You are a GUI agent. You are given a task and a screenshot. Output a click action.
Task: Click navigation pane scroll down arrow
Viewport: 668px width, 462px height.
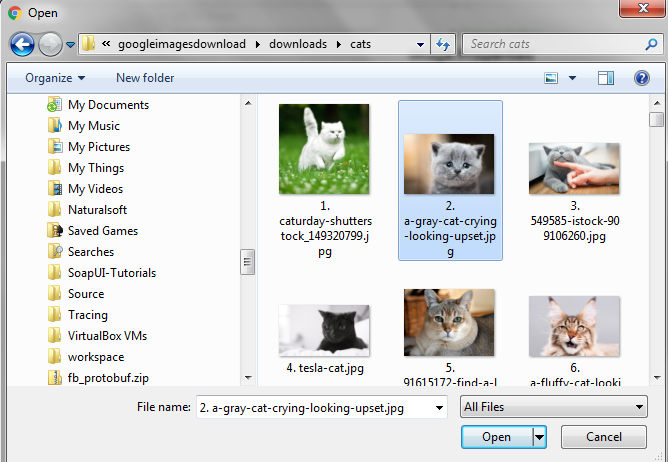coord(248,378)
